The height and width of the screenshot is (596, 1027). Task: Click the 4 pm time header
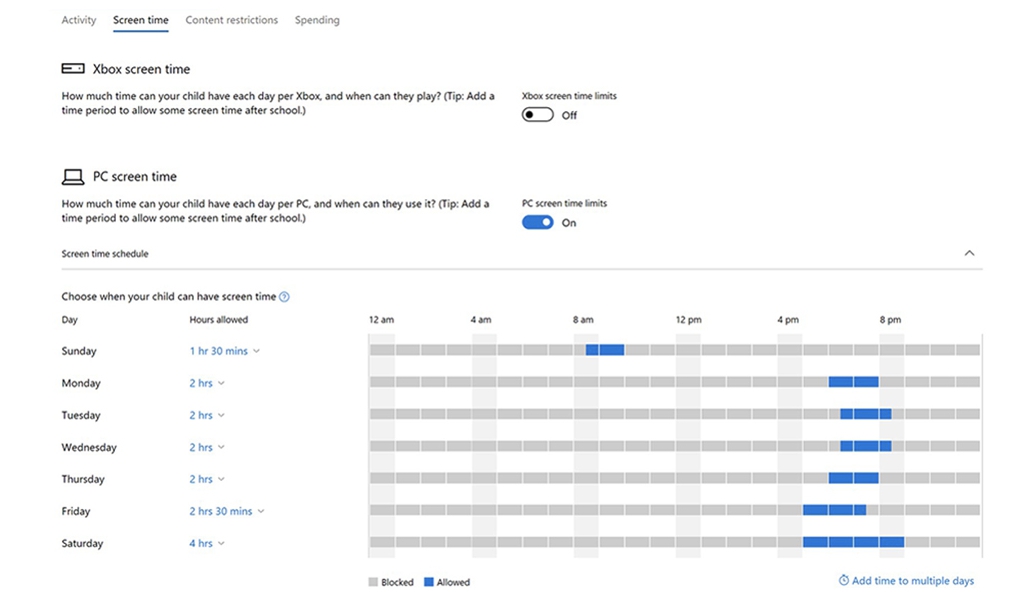click(788, 320)
